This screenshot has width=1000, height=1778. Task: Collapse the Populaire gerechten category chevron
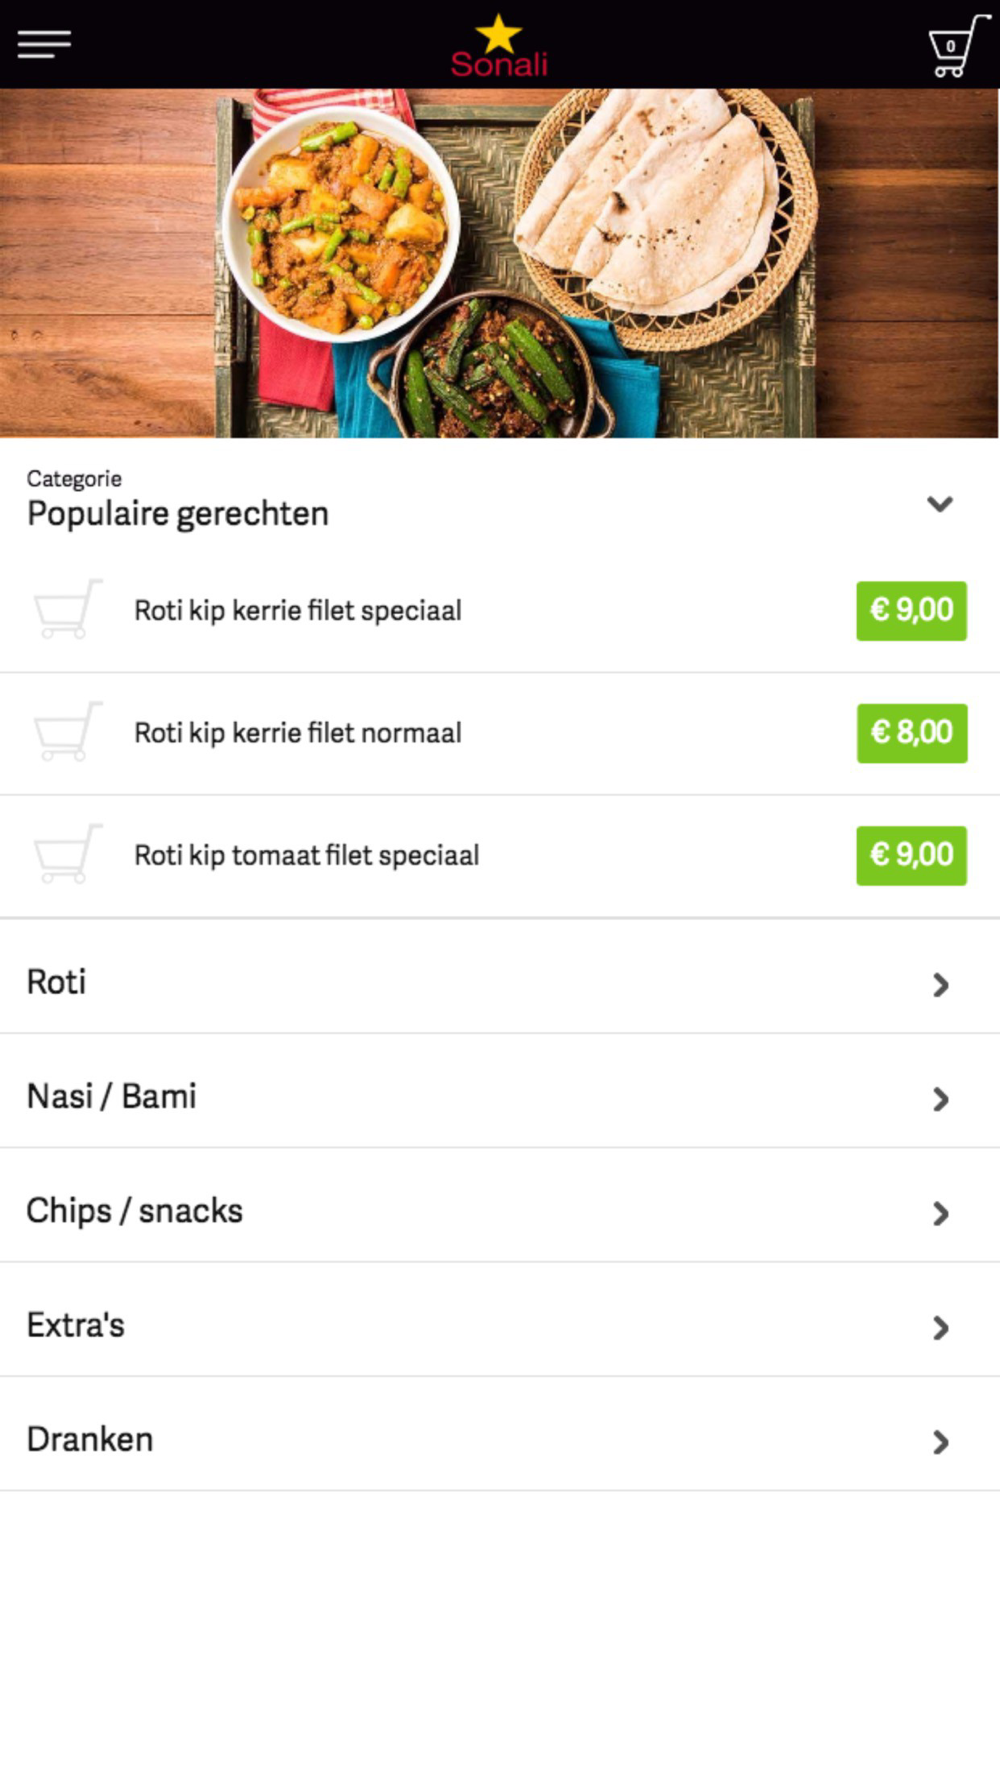pyautogui.click(x=939, y=503)
